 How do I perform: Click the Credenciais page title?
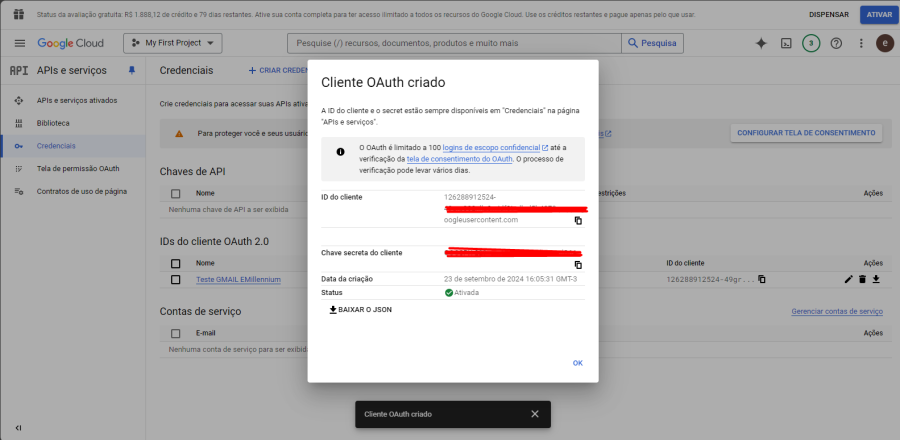[x=187, y=70]
